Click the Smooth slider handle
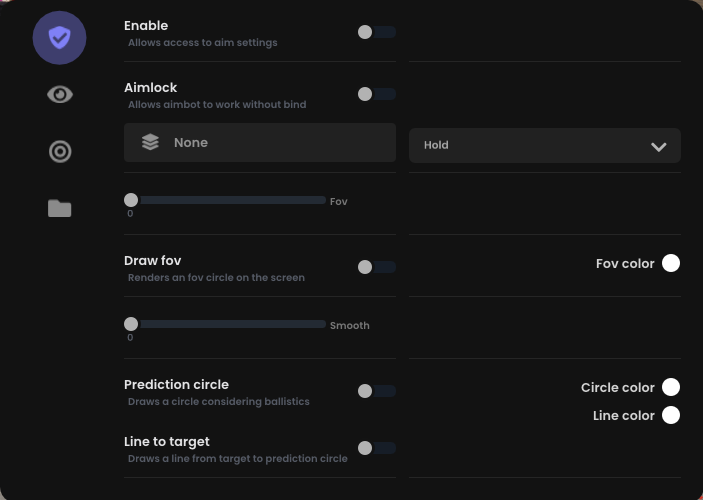Screen dimensions: 703x500 pyautogui.click(x=131, y=324)
